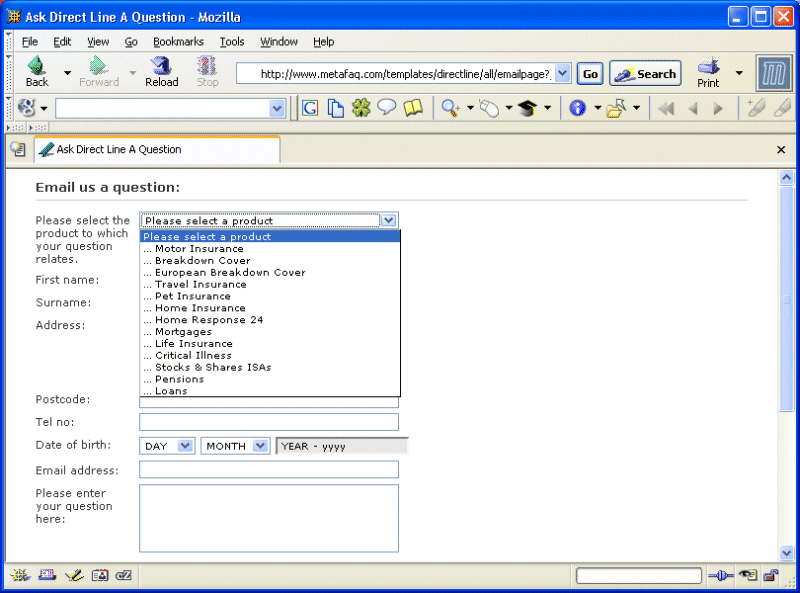Open a new tab with the tab bar icon
The height and width of the screenshot is (593, 800).
pos(18,149)
